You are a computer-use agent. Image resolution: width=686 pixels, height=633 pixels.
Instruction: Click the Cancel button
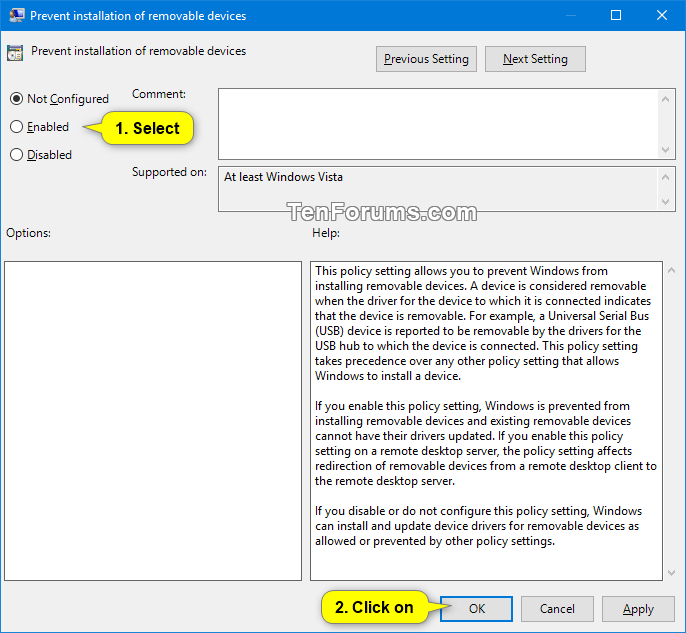coord(557,609)
